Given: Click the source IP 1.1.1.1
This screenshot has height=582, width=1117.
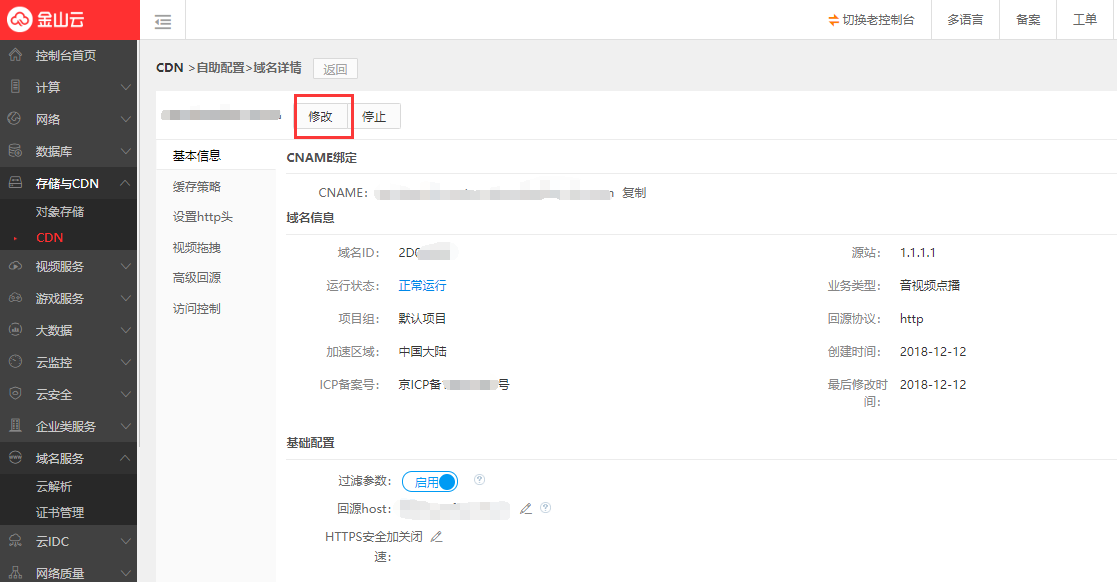Looking at the screenshot, I should point(918,253).
